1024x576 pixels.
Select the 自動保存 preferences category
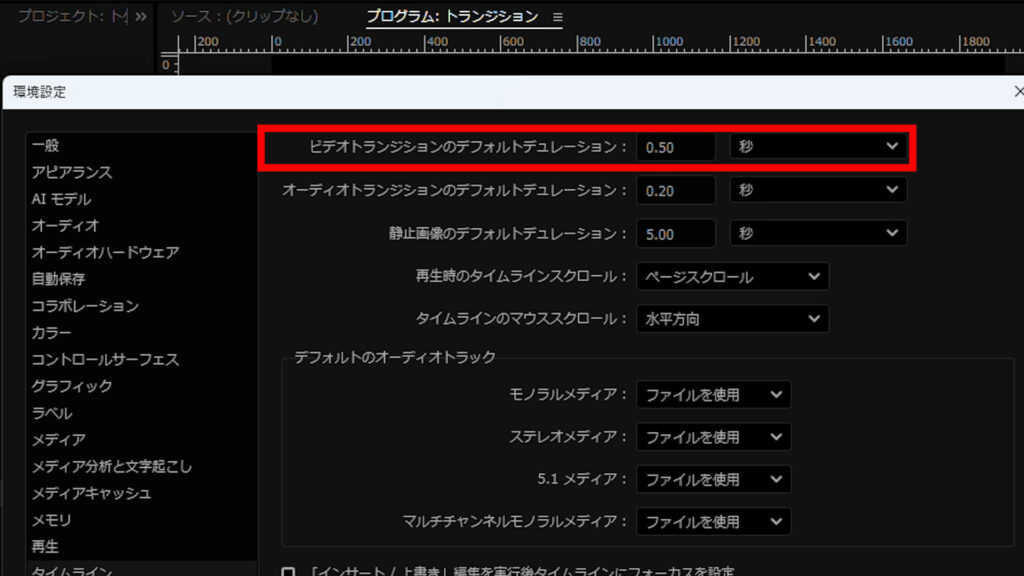point(58,279)
